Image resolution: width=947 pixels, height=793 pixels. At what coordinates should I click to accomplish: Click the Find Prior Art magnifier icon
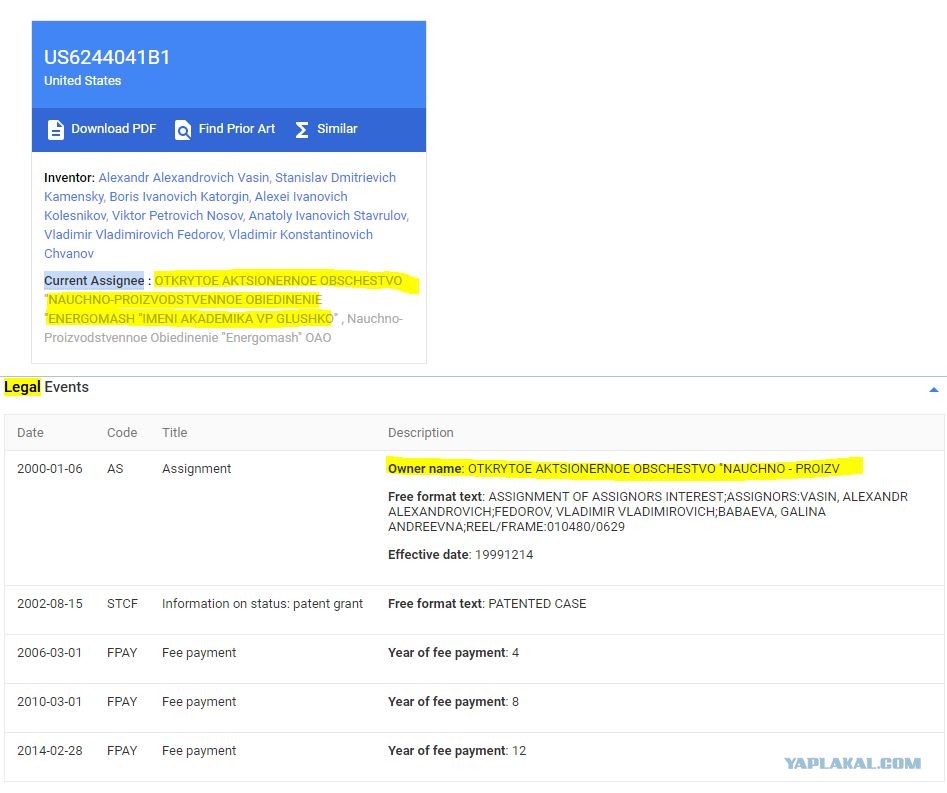(x=182, y=129)
